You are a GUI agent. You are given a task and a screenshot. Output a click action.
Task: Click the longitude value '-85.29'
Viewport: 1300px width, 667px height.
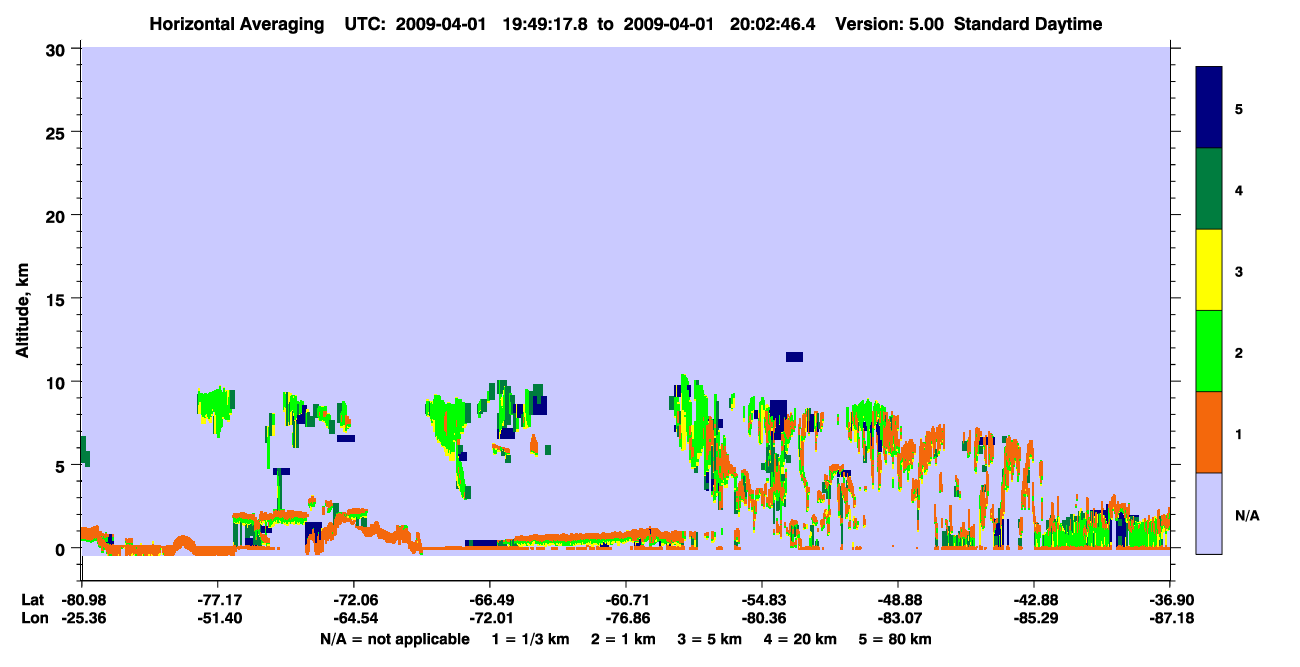point(1034,619)
